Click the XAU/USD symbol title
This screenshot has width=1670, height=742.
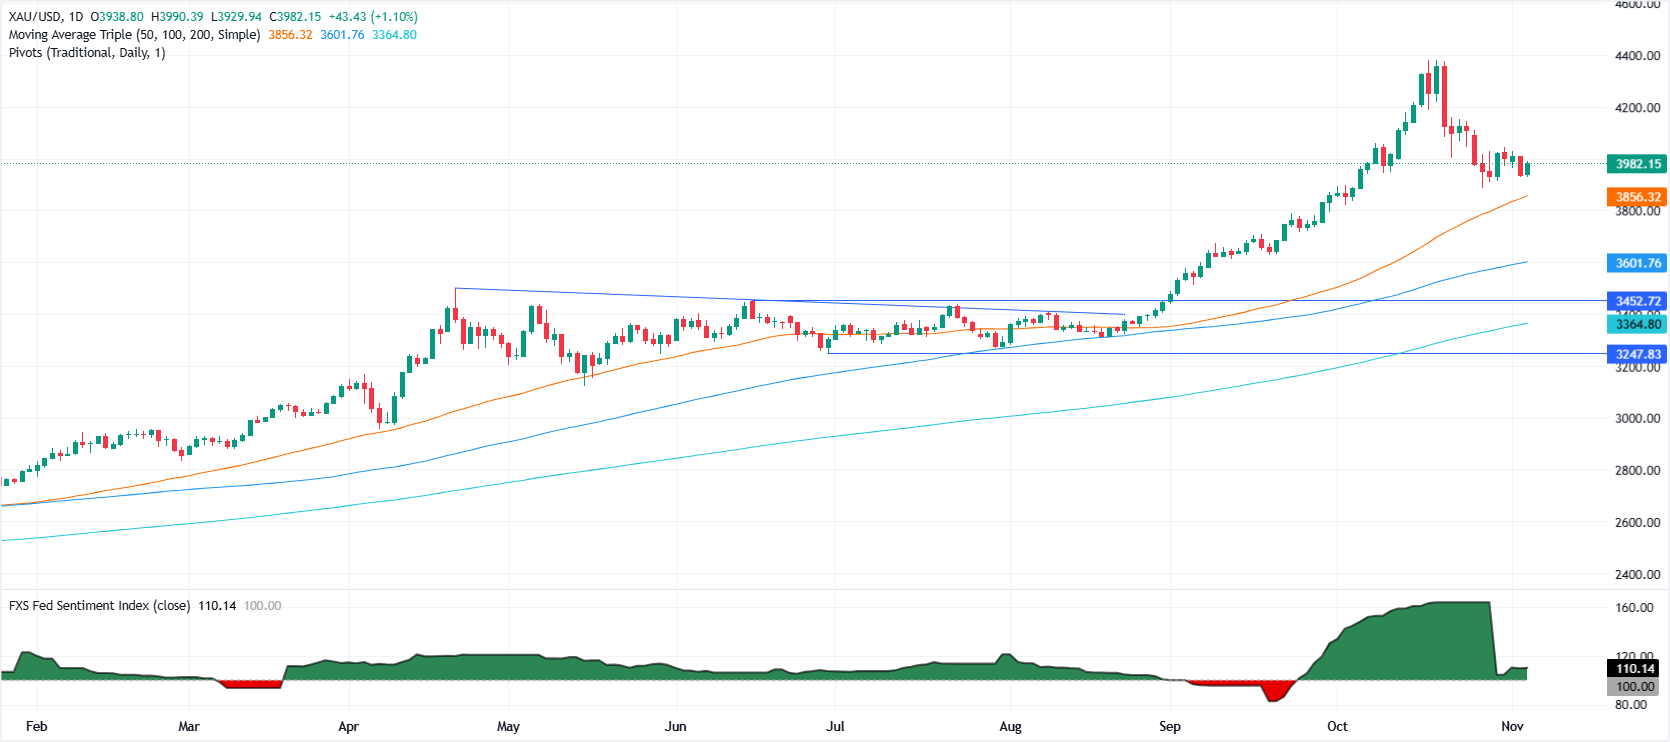coord(35,17)
